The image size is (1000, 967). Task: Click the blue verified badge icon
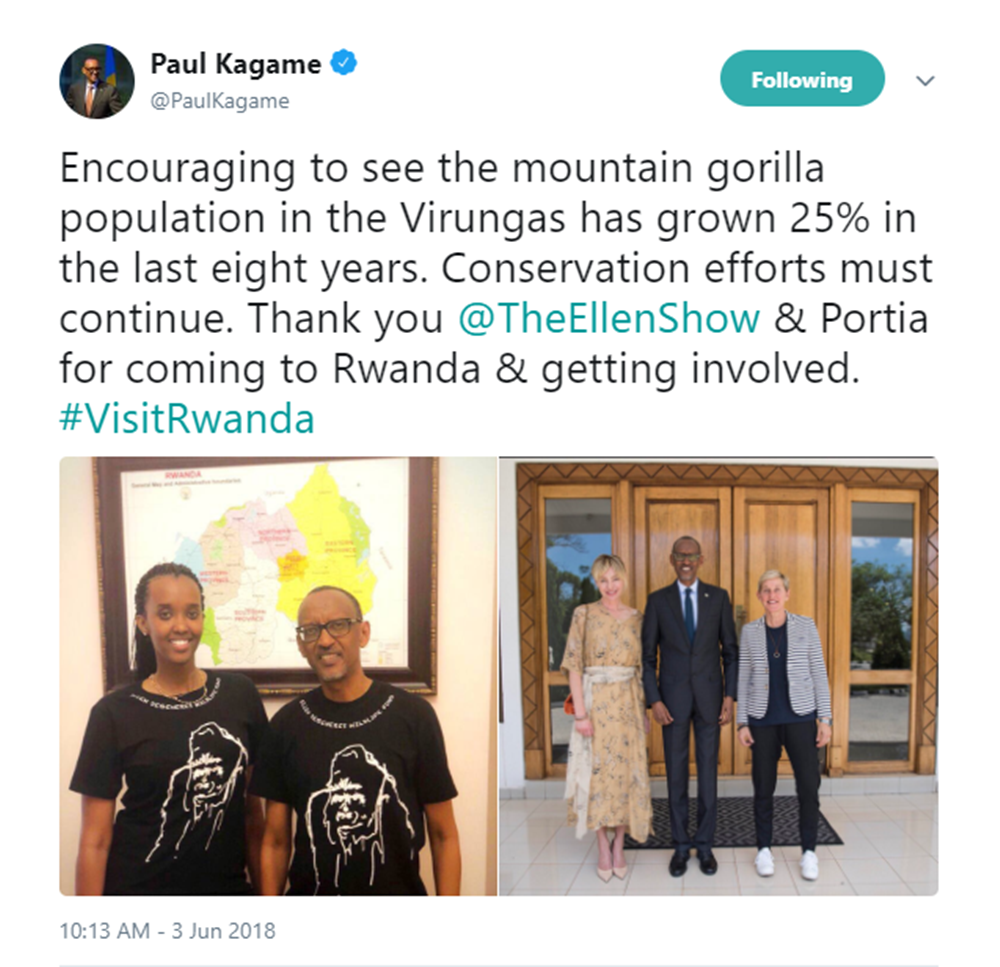tap(344, 63)
